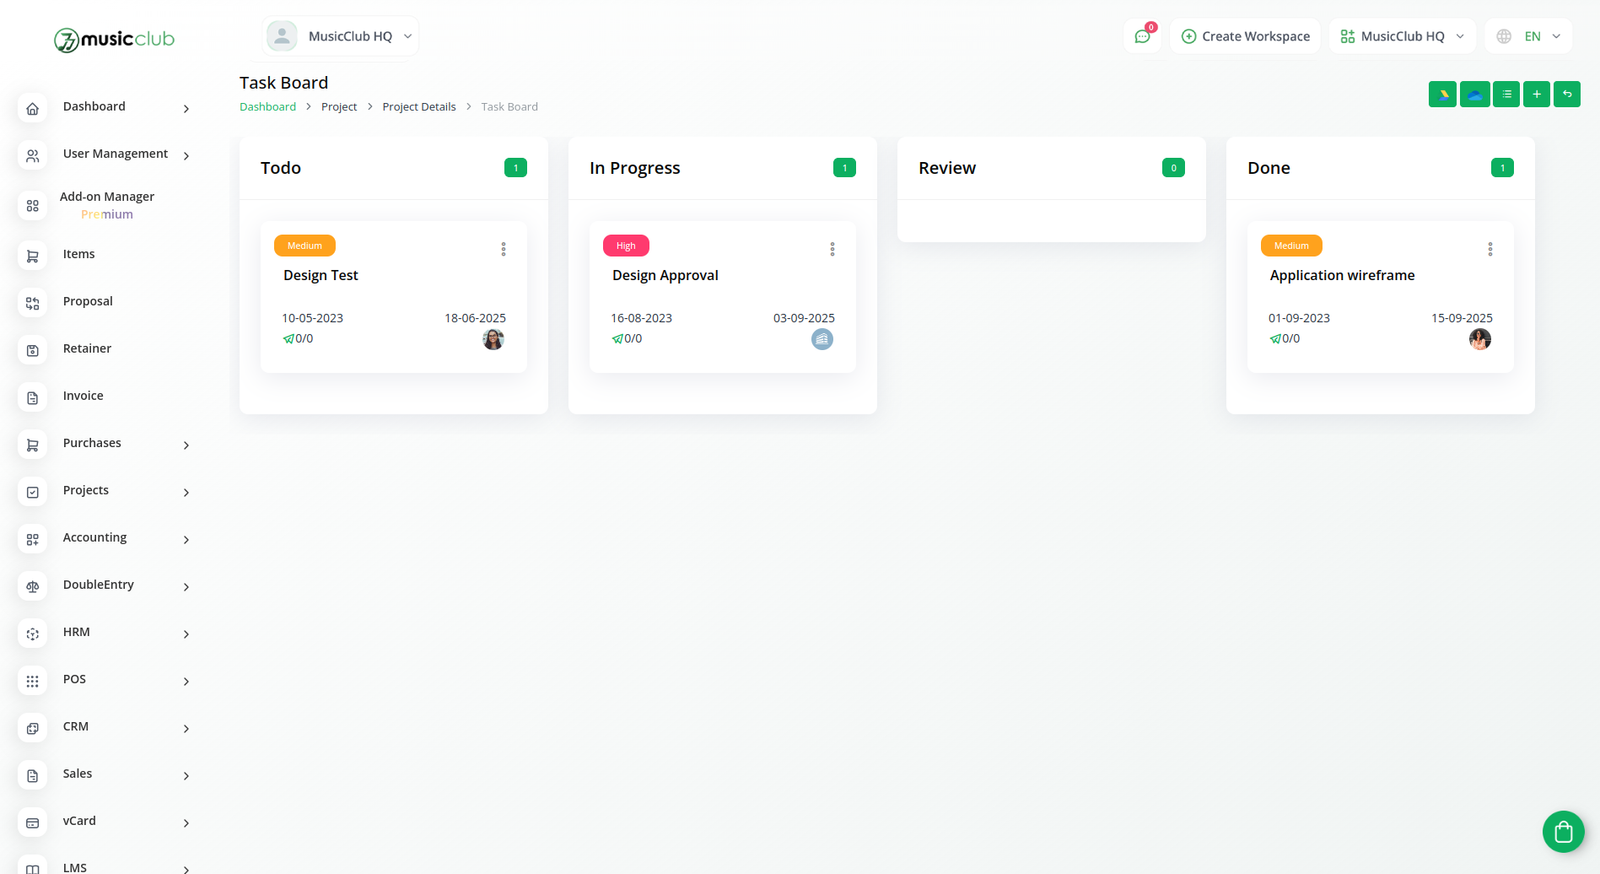The image size is (1600, 874).
Task: Expand the Purchases submenu chevron
Action: pos(186,445)
